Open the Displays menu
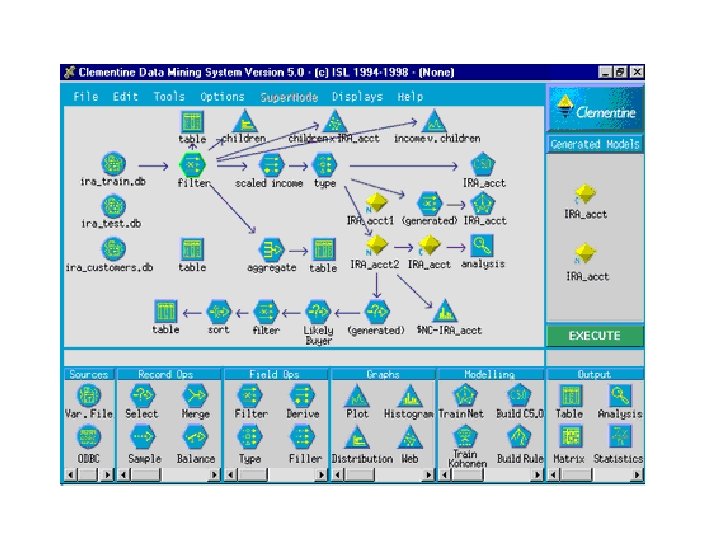The height and width of the screenshot is (540, 720). pyautogui.click(x=357, y=97)
